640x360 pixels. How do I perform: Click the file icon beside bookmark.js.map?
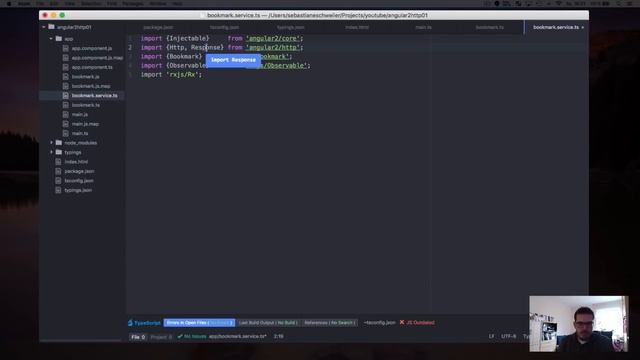click(x=65, y=86)
